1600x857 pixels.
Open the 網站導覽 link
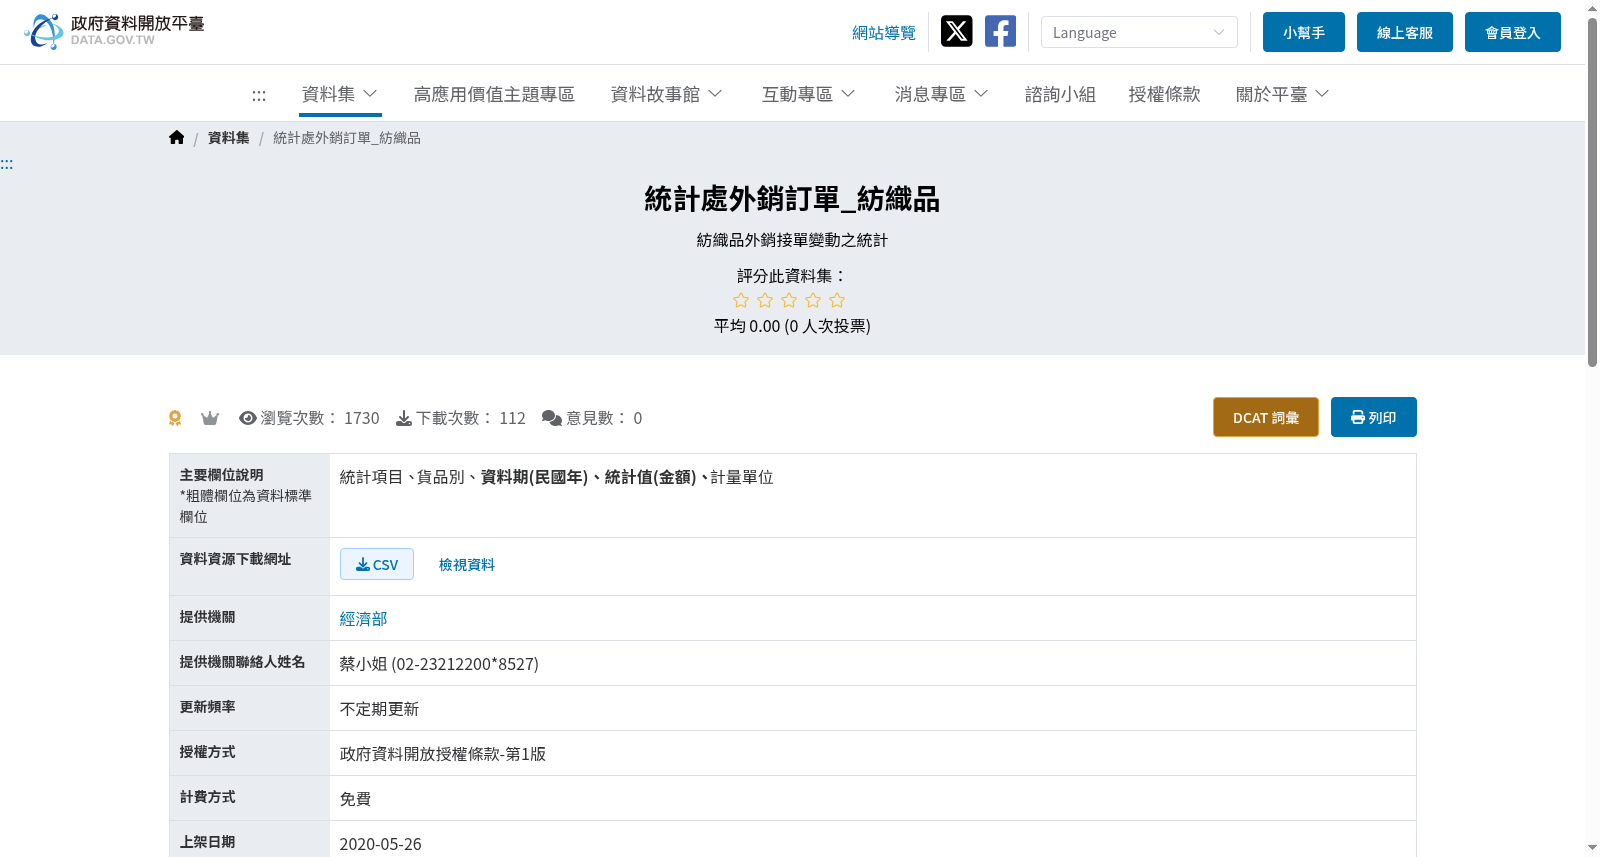click(x=884, y=33)
